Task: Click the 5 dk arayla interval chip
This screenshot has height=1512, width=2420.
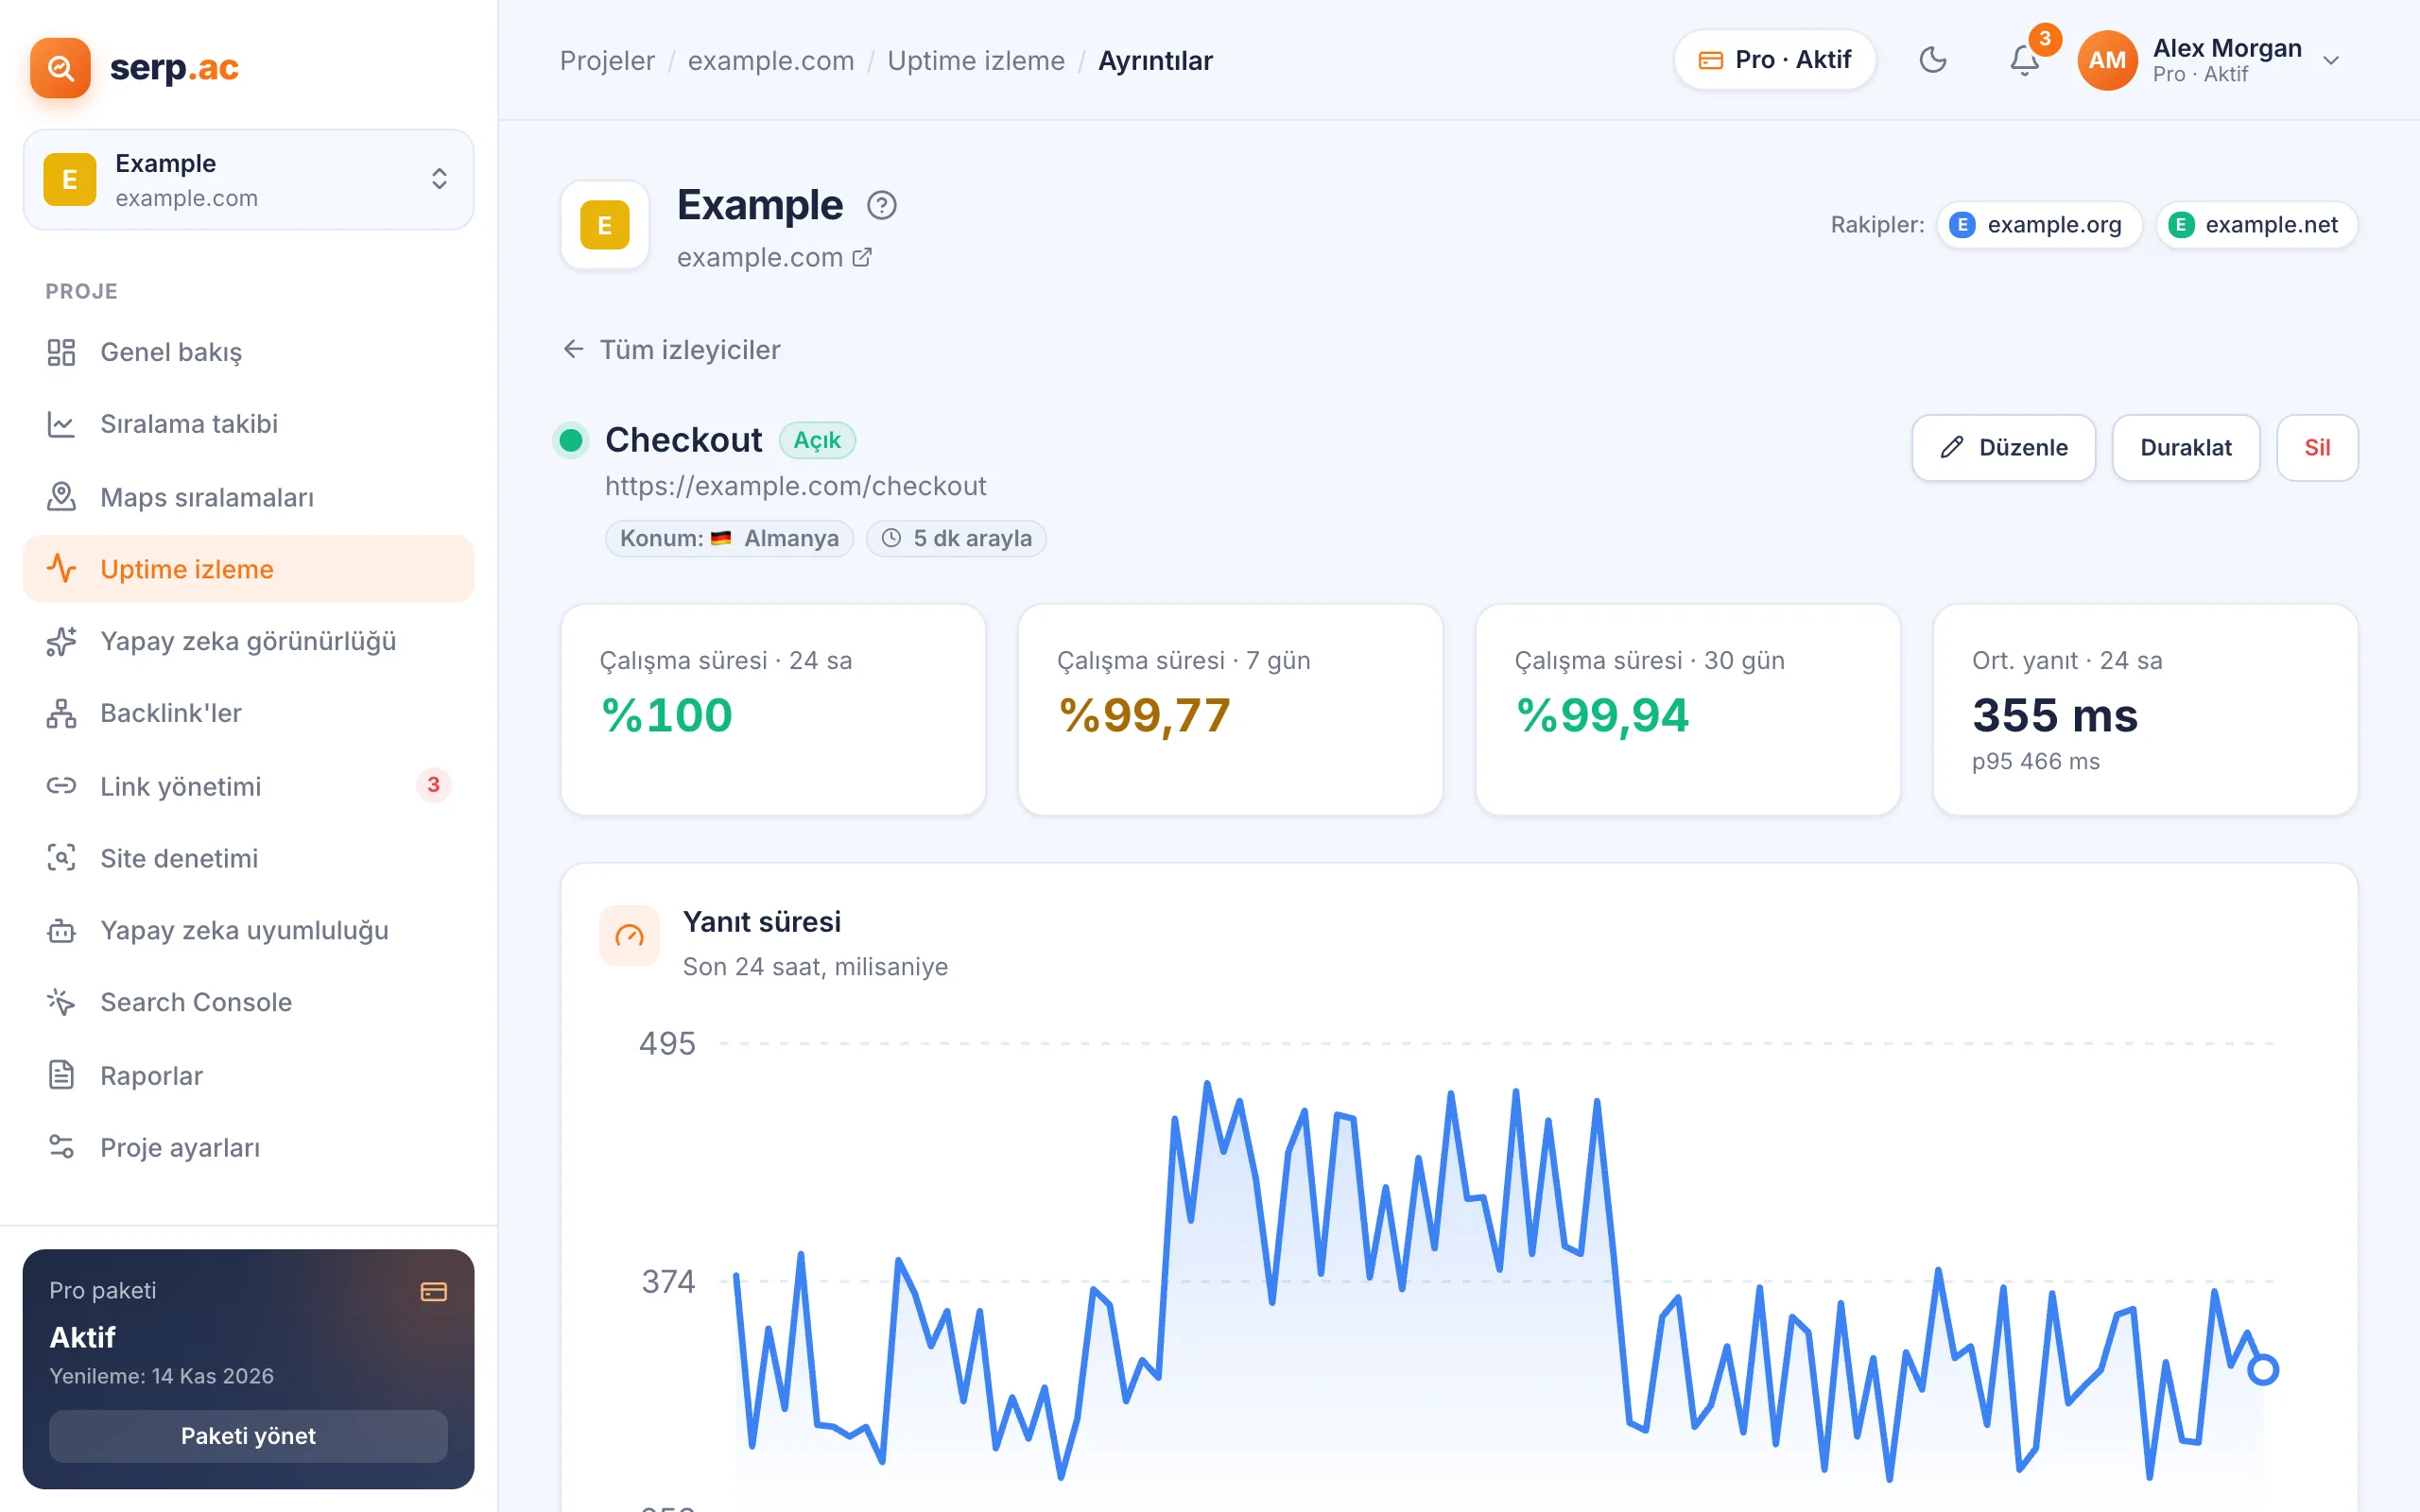Action: pos(956,538)
